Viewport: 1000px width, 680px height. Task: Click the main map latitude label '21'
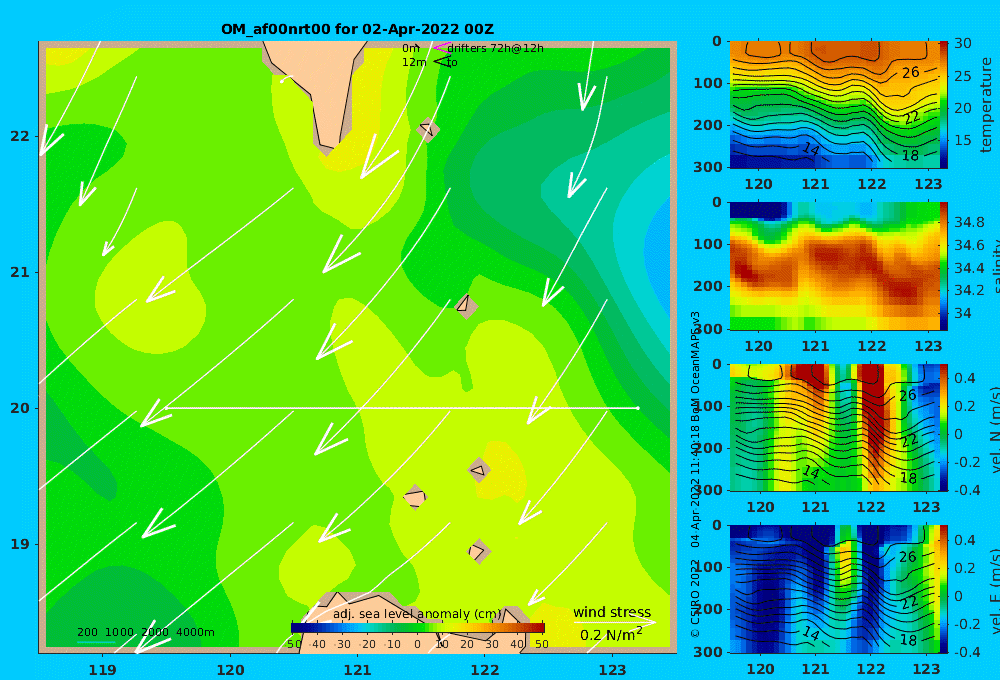pos(20,272)
